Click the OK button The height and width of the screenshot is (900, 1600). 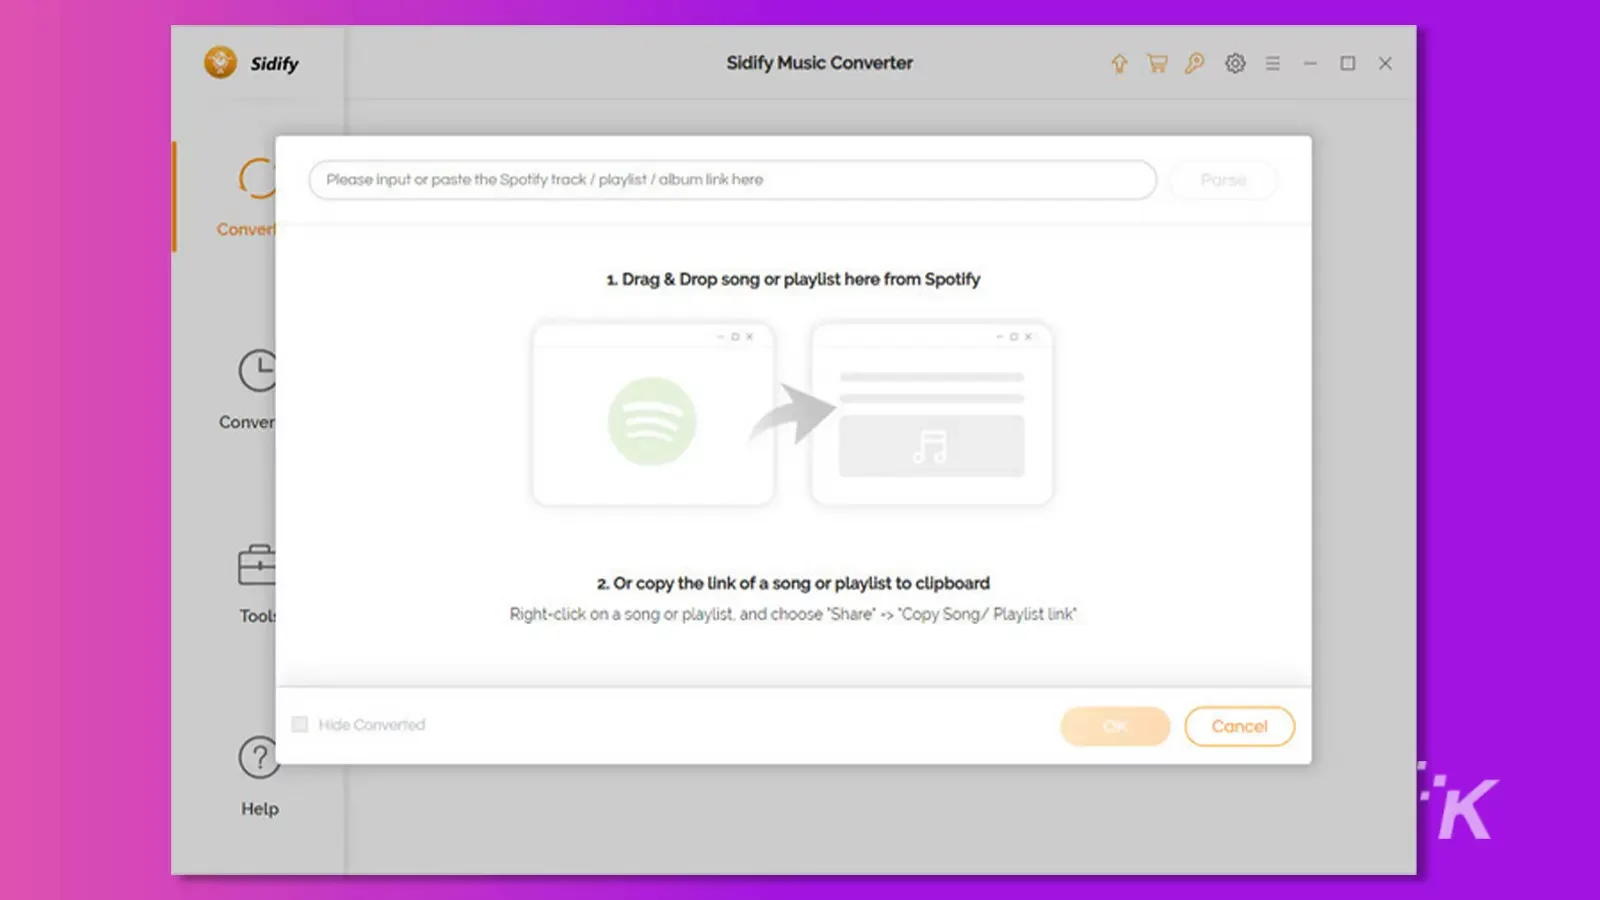click(x=1115, y=726)
